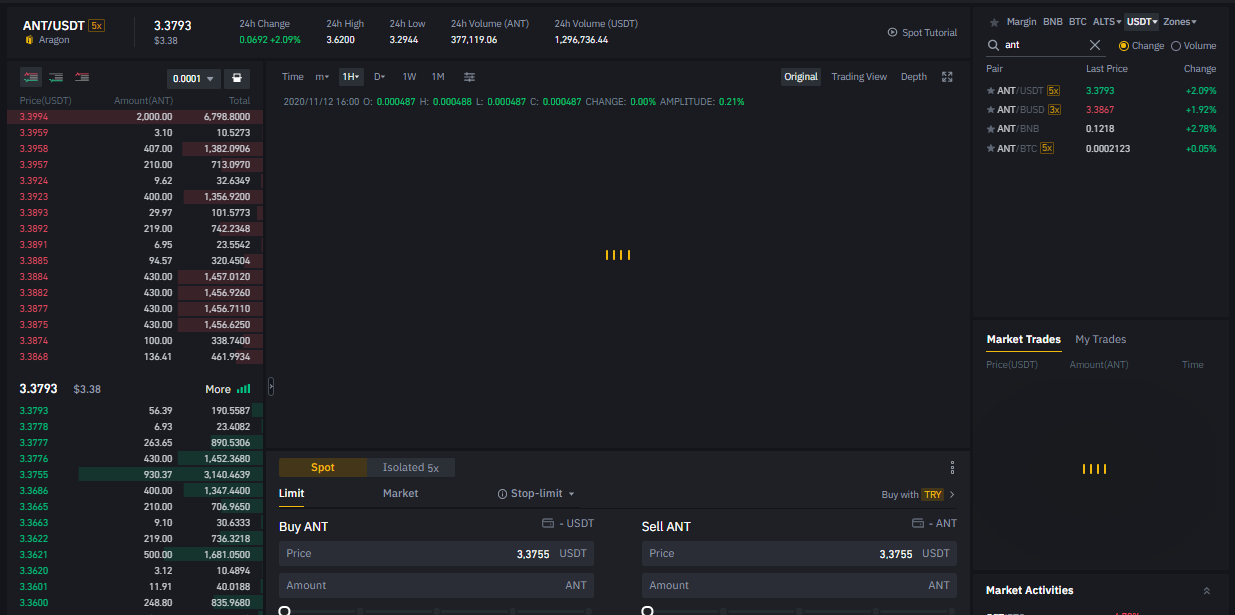Viewport: 1235px width, 615px height.
Task: Click the 5x leverage badge beside ANT/USDT title
Action: click(96, 25)
